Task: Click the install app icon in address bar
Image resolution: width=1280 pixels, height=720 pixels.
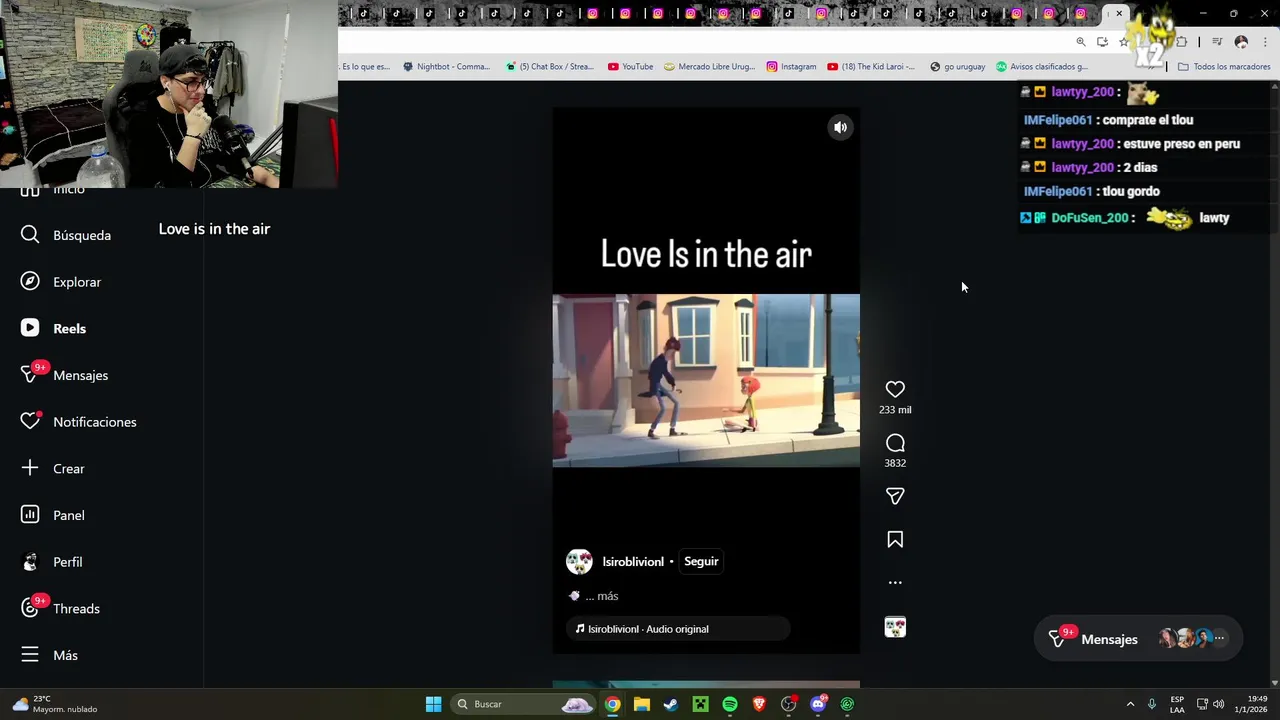Action: 1102,42
